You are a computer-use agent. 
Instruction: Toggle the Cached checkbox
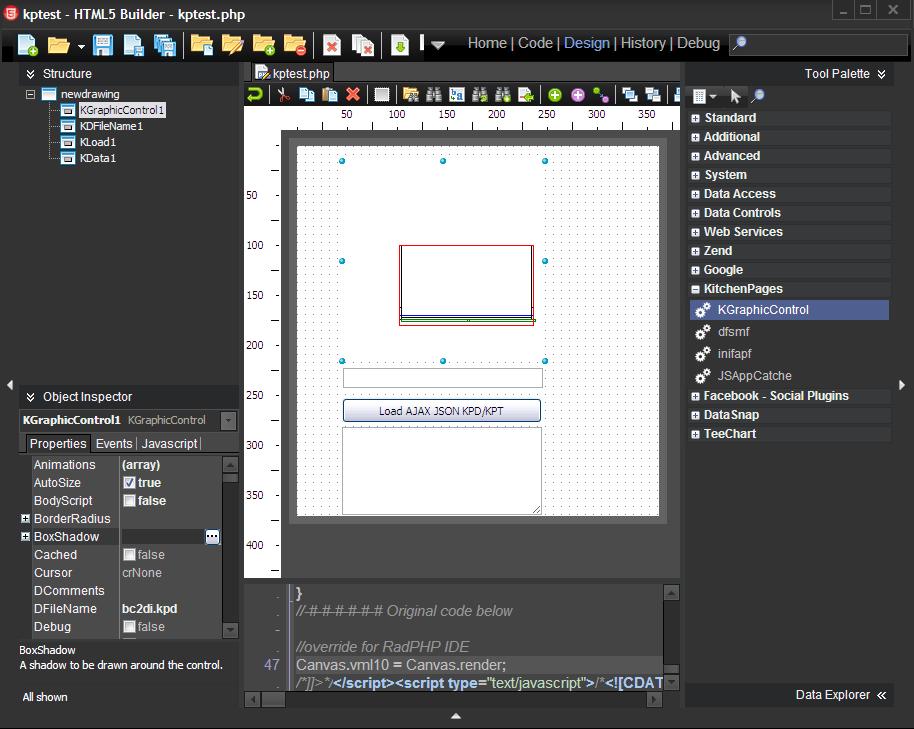tap(129, 555)
